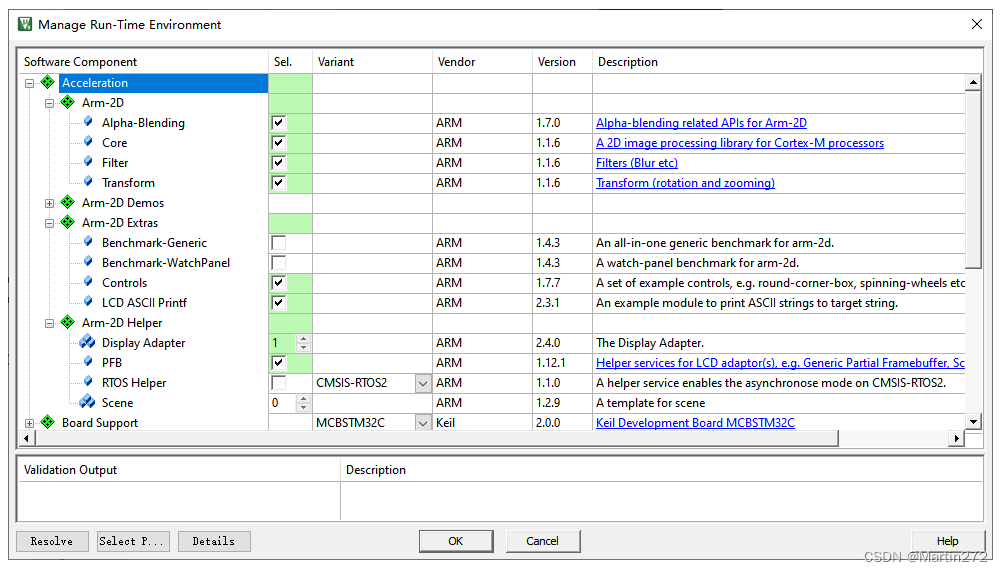Collapse the Arm-2D tree node
This screenshot has height=572, width=1003.
49,103
